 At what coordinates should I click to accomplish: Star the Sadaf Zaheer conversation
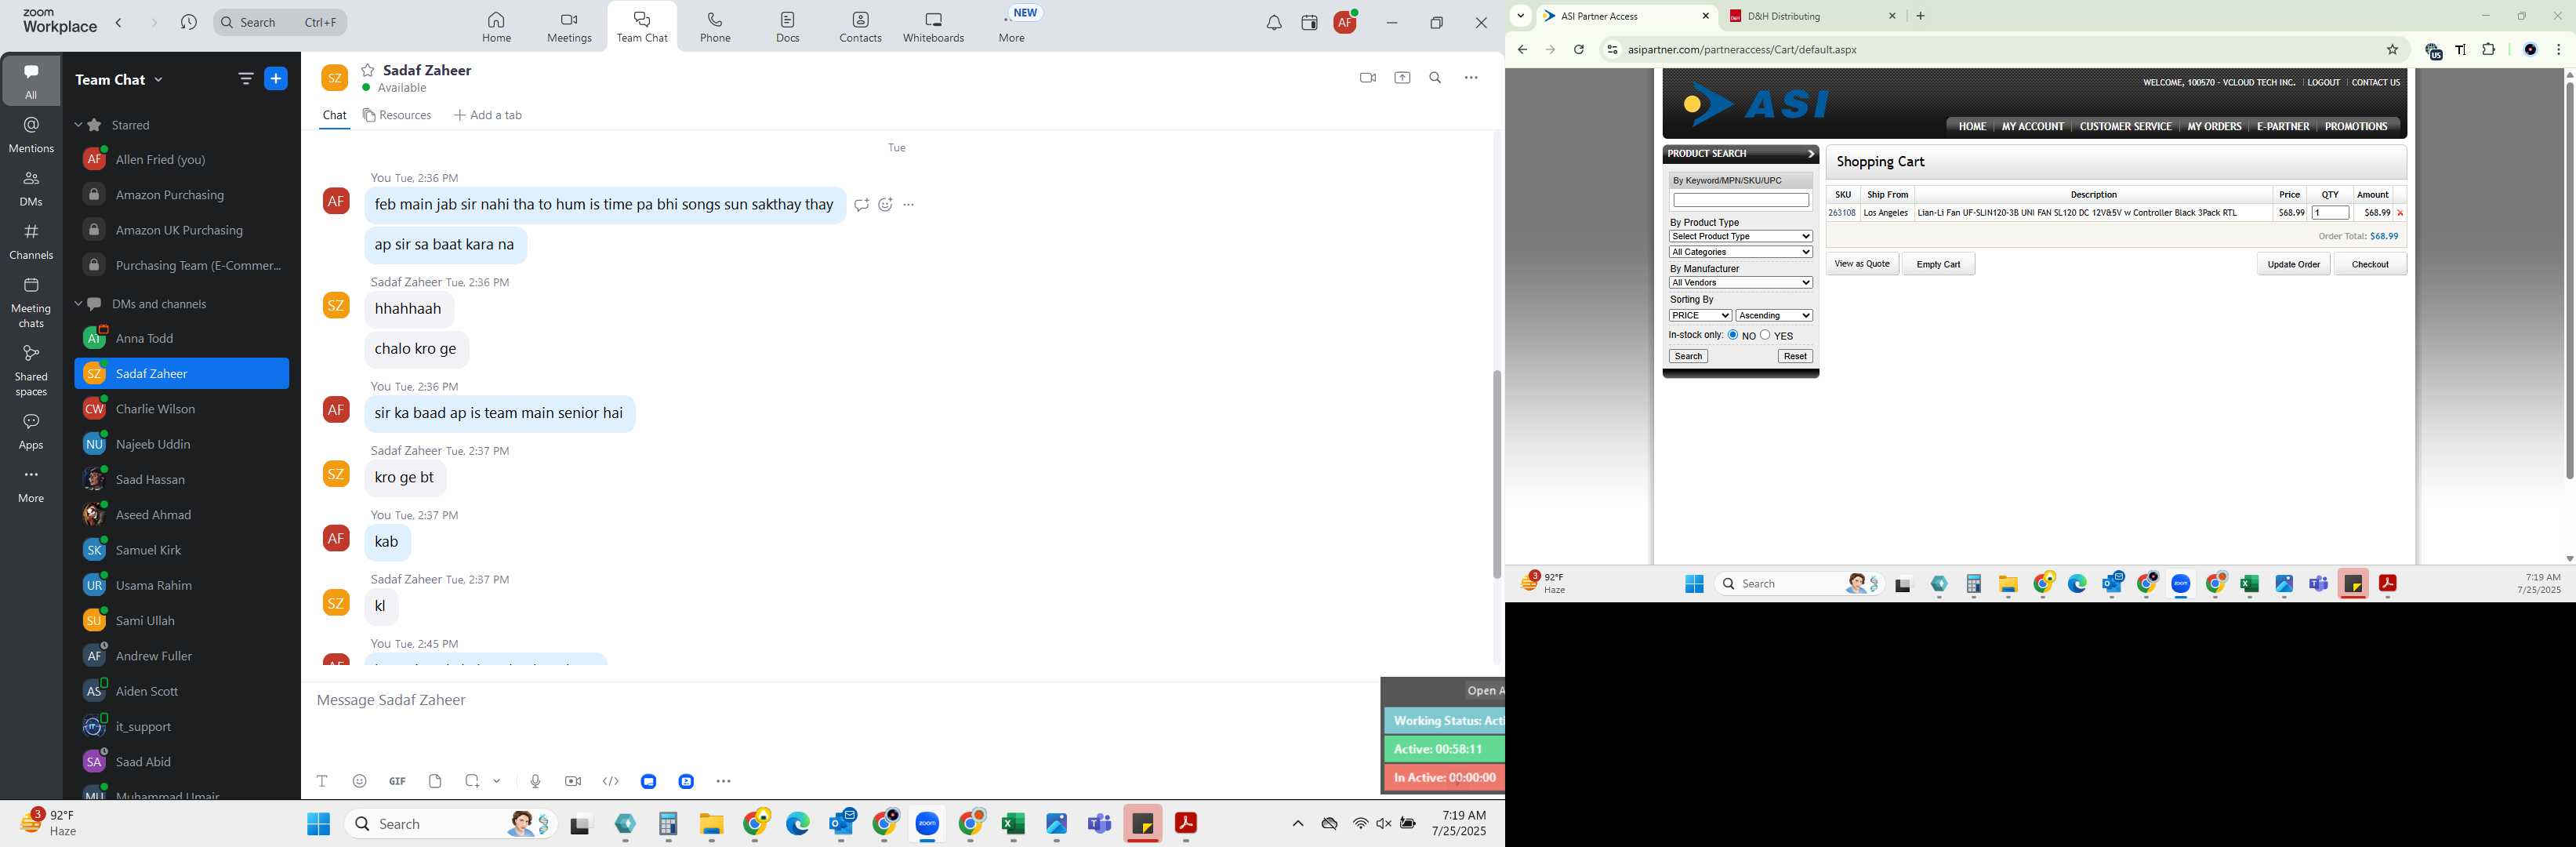[368, 70]
